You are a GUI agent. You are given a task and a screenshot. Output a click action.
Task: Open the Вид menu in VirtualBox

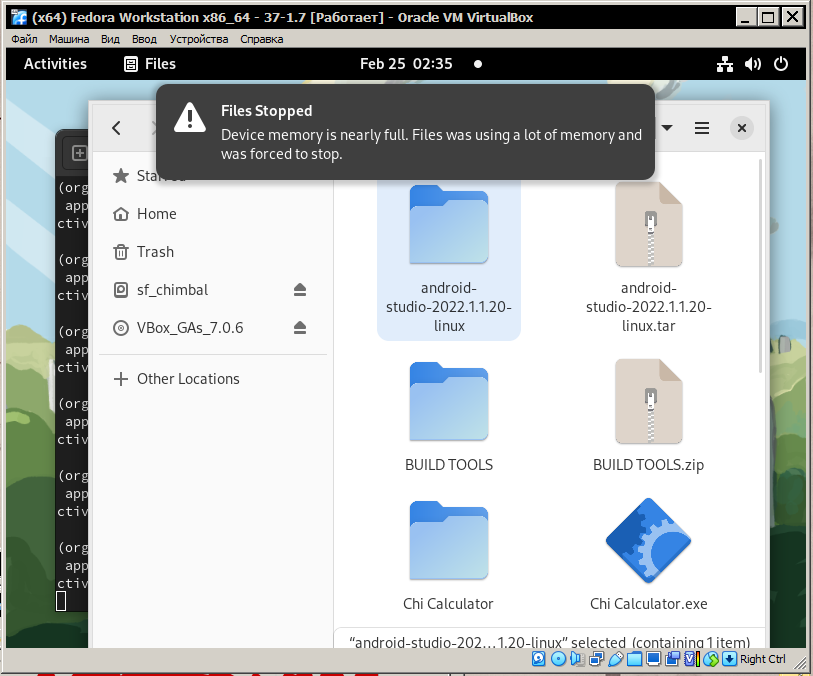(110, 39)
